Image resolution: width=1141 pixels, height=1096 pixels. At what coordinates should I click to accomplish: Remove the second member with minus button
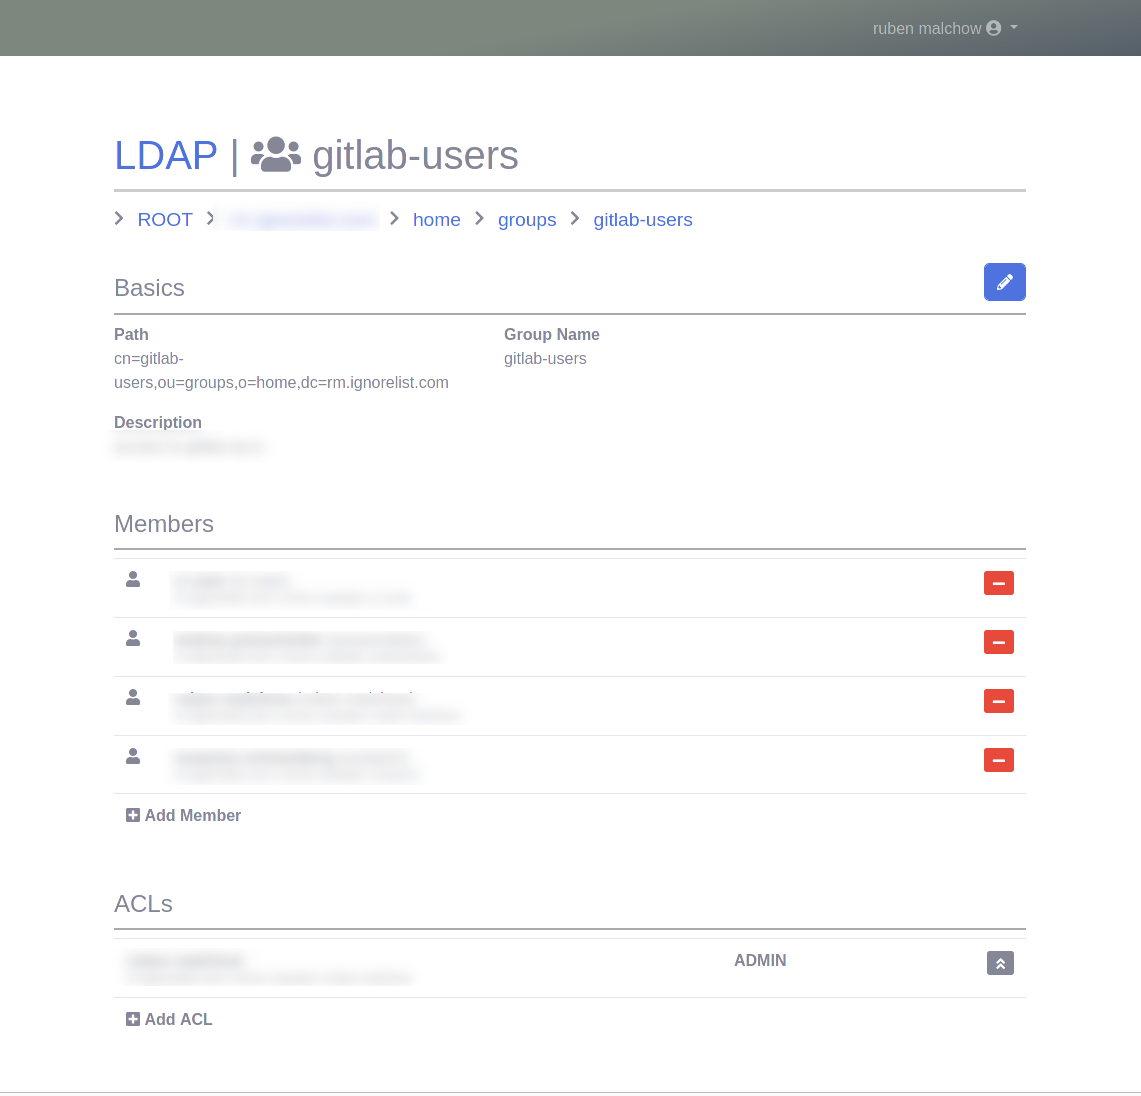click(x=998, y=642)
